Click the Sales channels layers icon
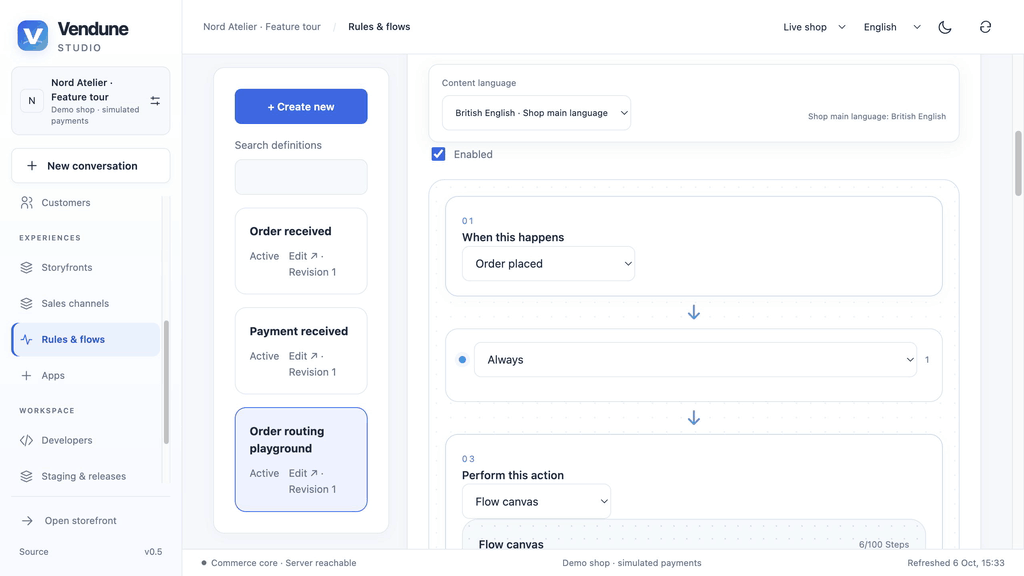This screenshot has height=576, width=1024. click(x=26, y=303)
